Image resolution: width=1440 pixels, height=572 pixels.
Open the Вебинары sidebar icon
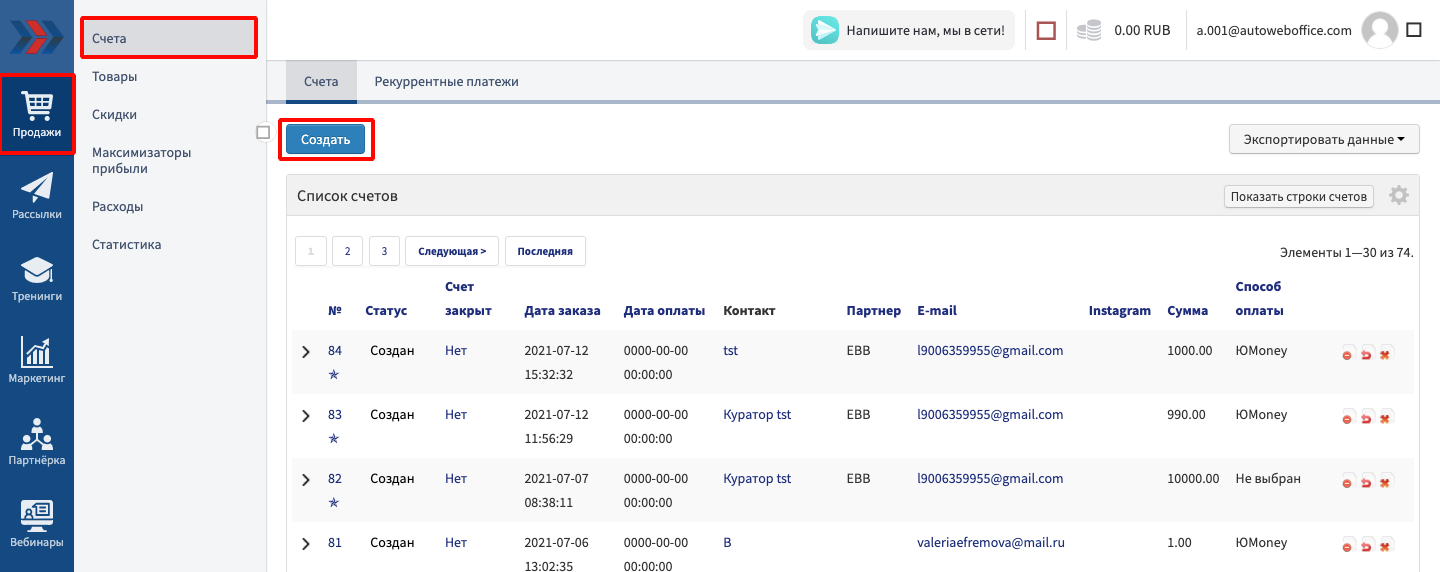[37, 525]
